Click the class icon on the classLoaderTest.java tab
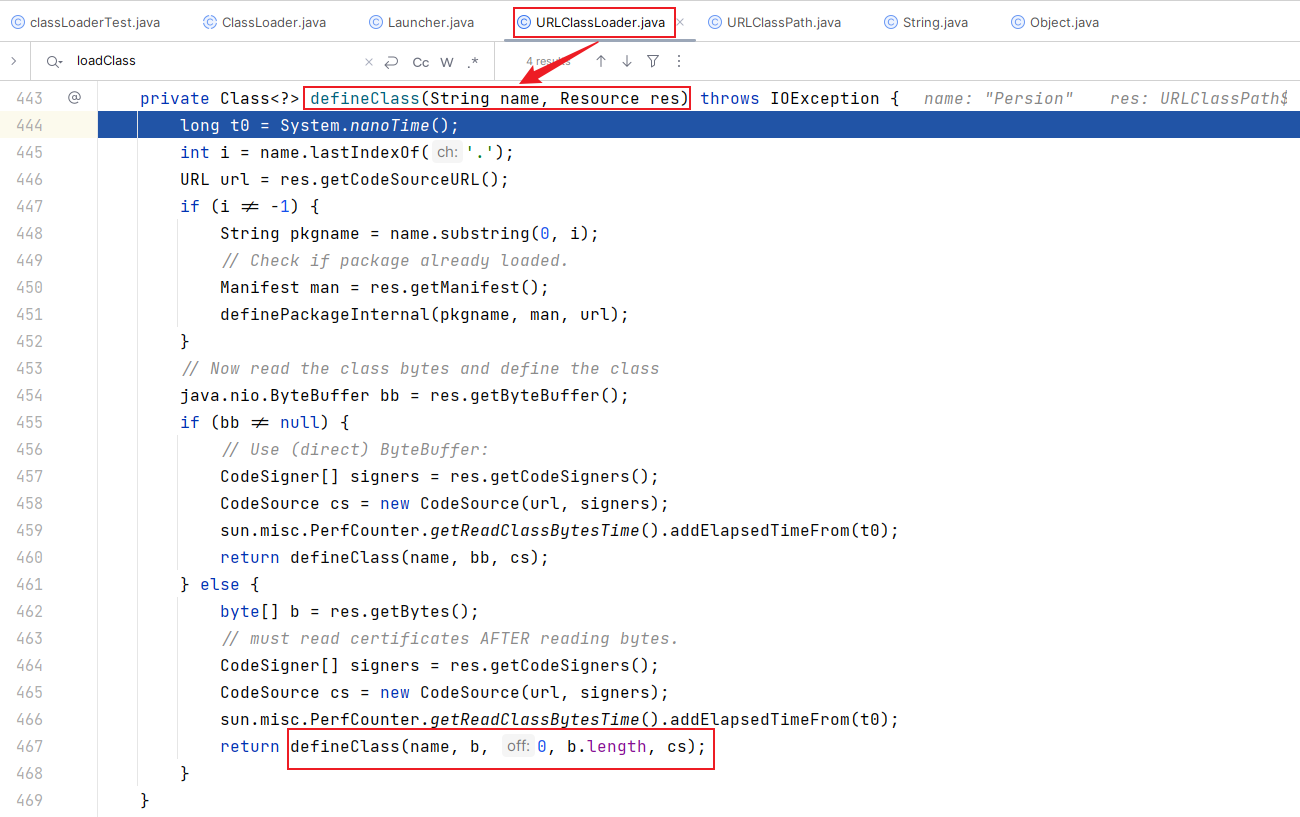The image size is (1300, 817). (x=17, y=22)
